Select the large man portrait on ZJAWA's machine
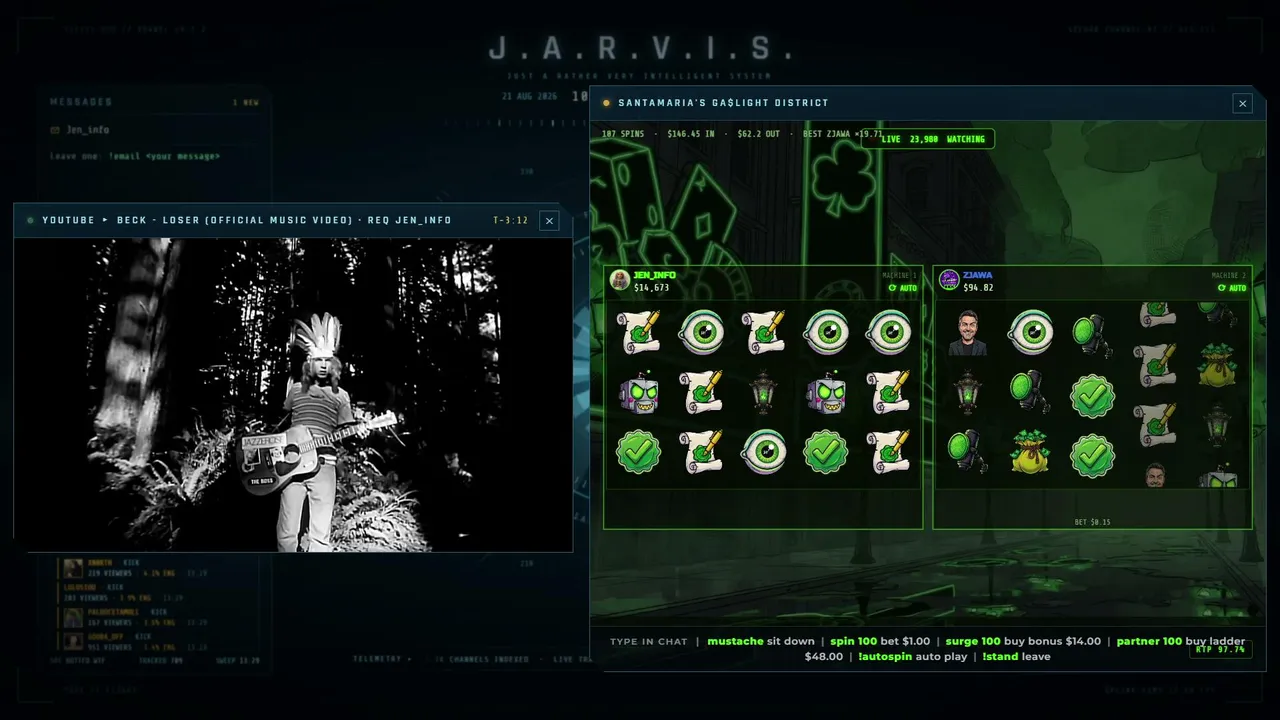The height and width of the screenshot is (720, 1280). coord(968,334)
